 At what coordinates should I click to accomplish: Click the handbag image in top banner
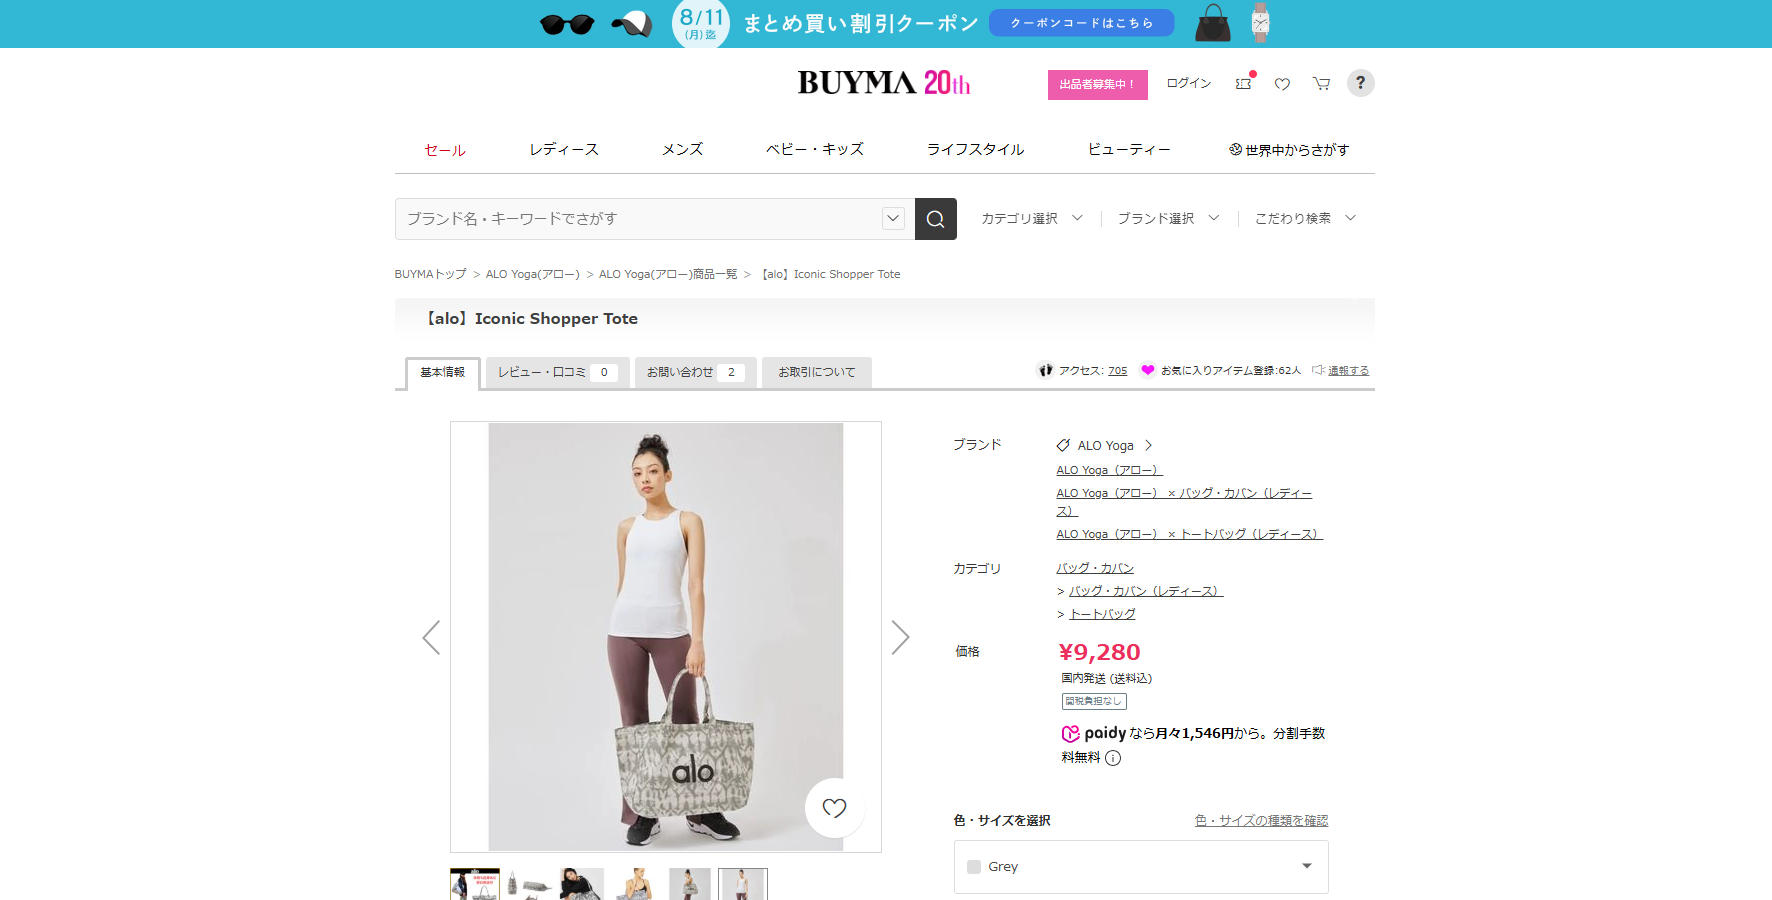pyautogui.click(x=1213, y=23)
